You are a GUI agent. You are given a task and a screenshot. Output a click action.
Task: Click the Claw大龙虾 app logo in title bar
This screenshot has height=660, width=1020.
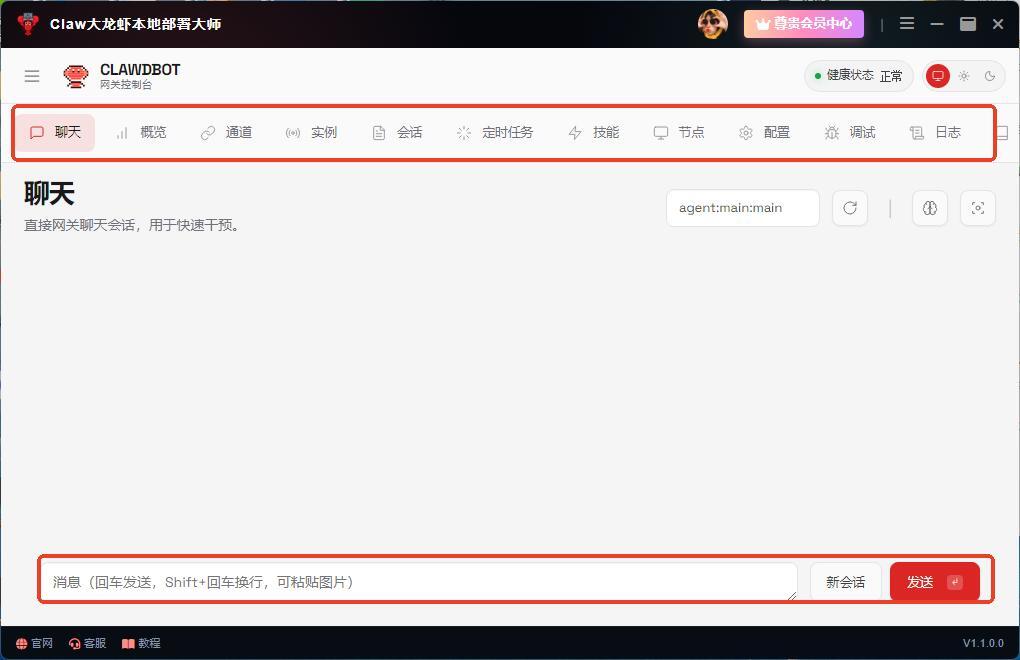[28, 24]
